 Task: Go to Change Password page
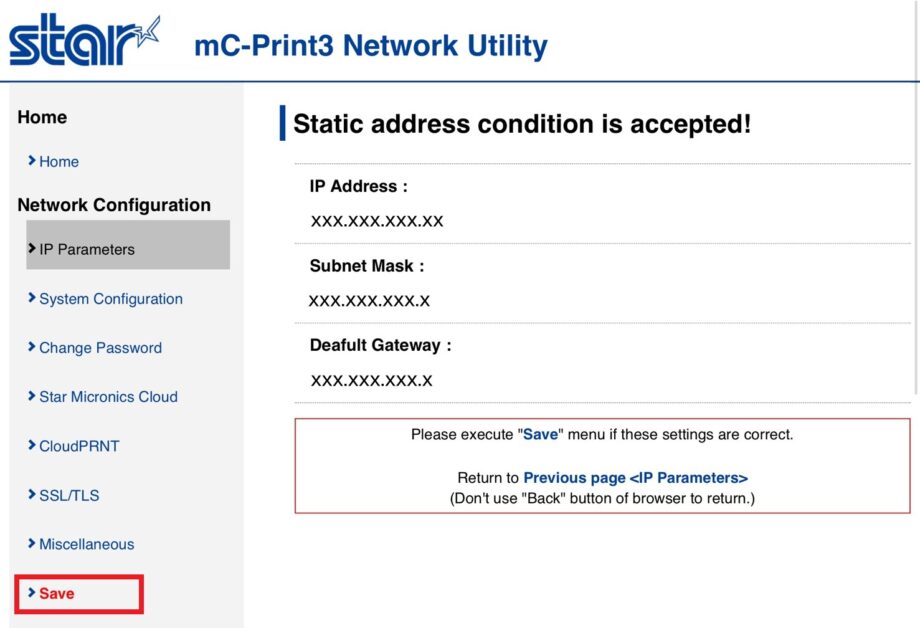(x=100, y=348)
